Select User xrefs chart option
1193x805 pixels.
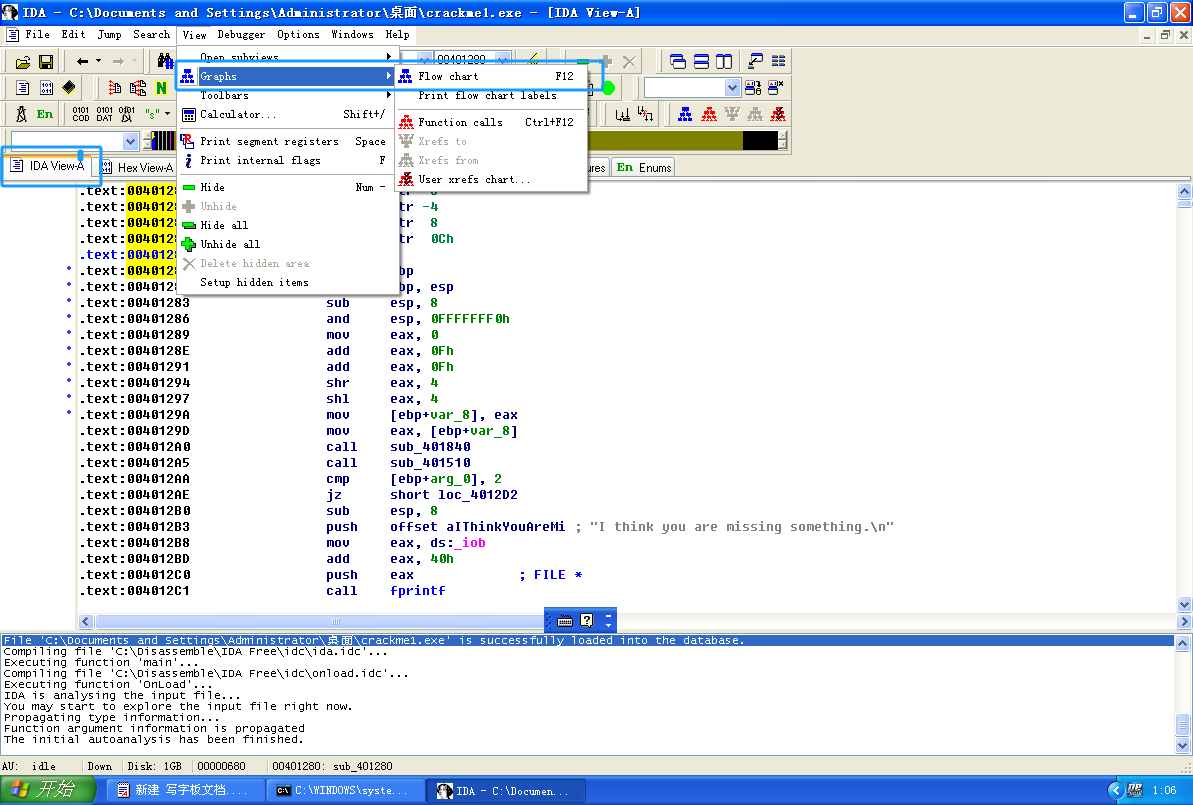[492, 180]
